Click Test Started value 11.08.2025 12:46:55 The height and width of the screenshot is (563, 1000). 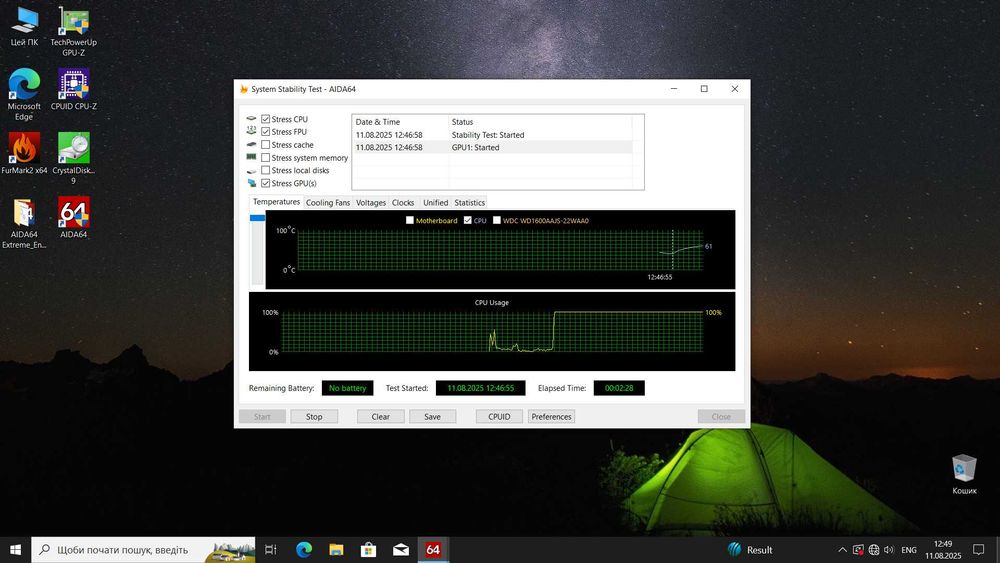(x=481, y=388)
